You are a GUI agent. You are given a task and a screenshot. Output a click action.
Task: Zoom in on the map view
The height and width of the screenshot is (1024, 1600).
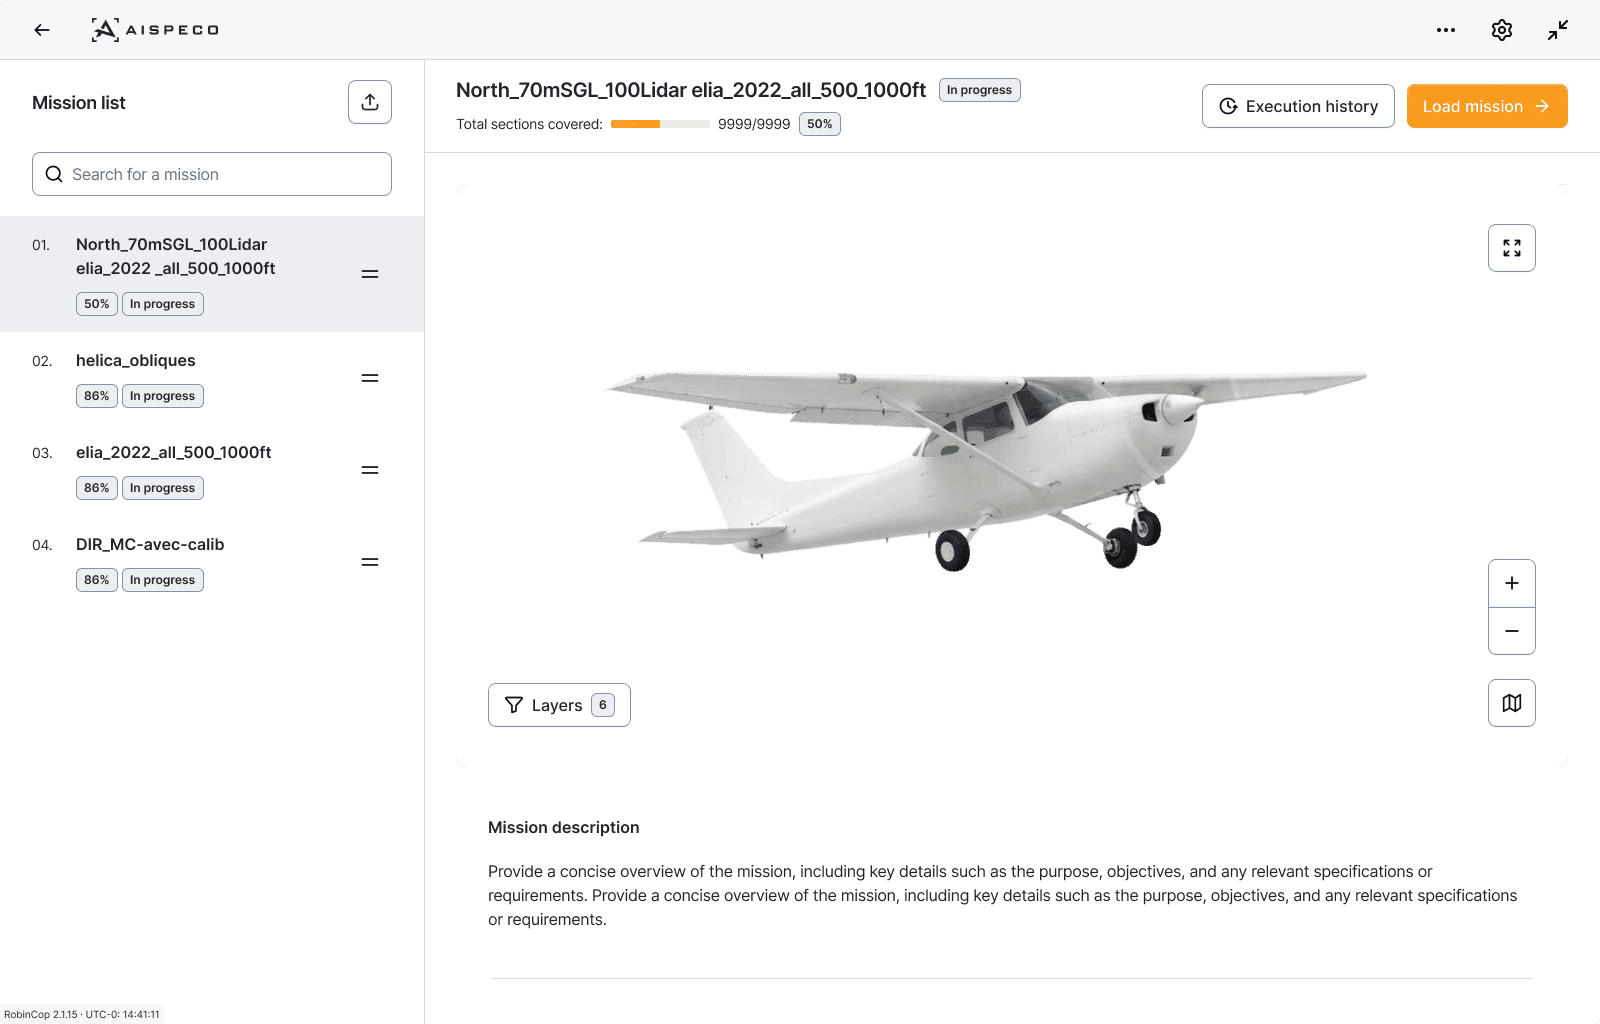click(1512, 583)
